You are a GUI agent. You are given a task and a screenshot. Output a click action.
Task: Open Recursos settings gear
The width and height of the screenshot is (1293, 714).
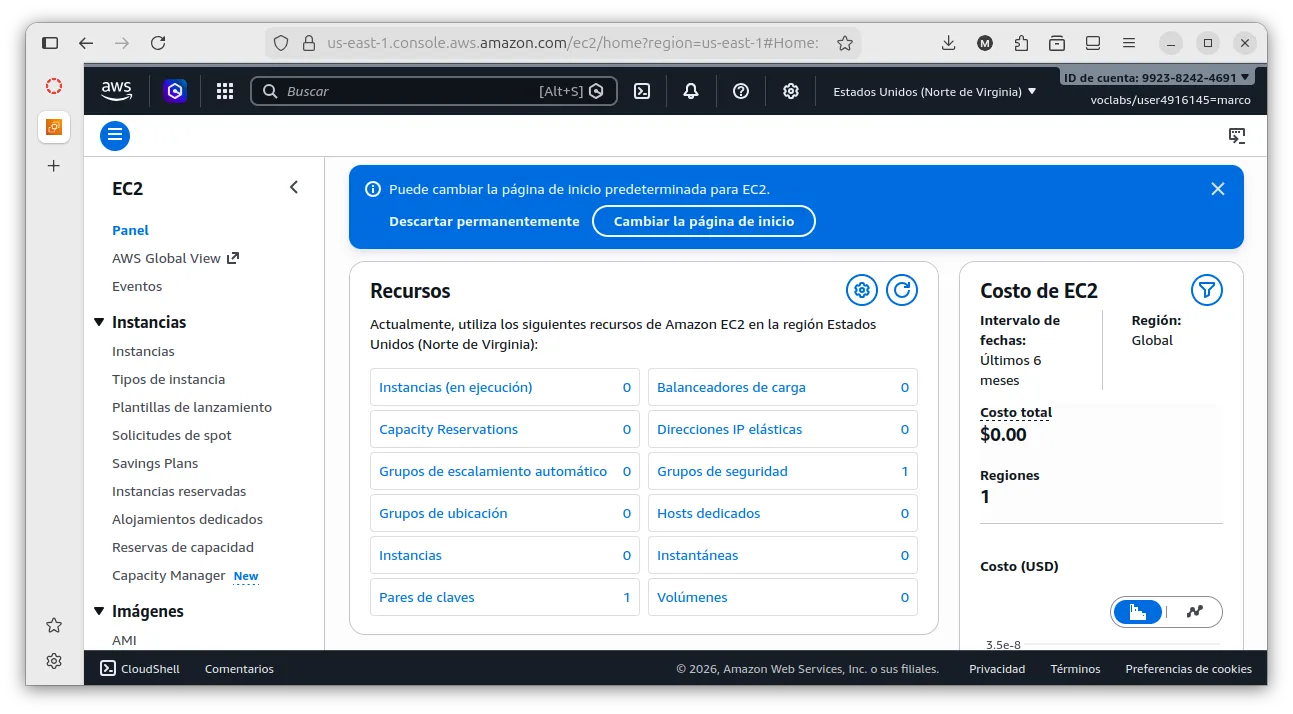861,290
